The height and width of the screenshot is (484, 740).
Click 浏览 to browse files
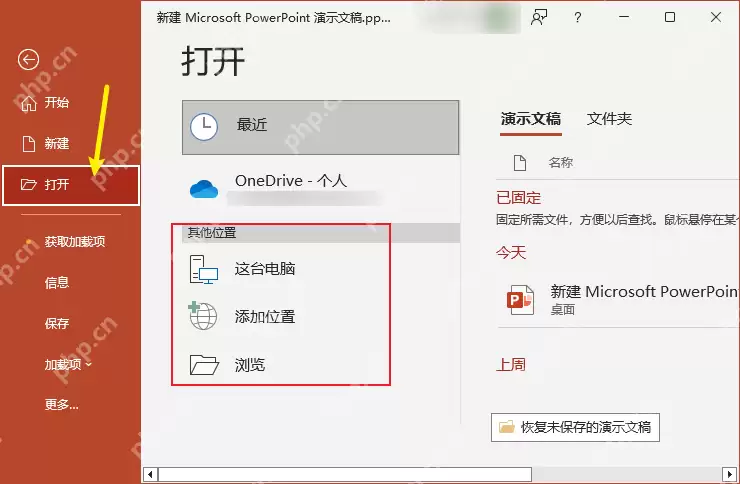click(320, 365)
